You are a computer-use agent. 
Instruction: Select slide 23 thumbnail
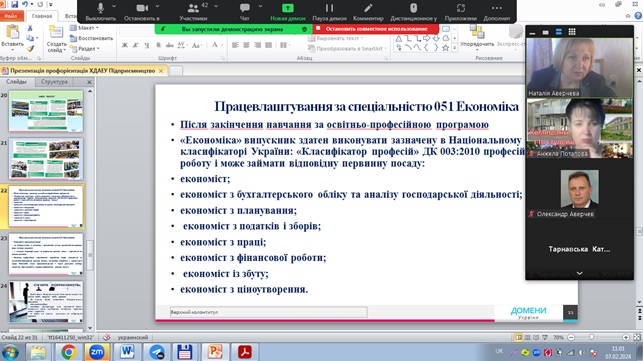point(46,254)
